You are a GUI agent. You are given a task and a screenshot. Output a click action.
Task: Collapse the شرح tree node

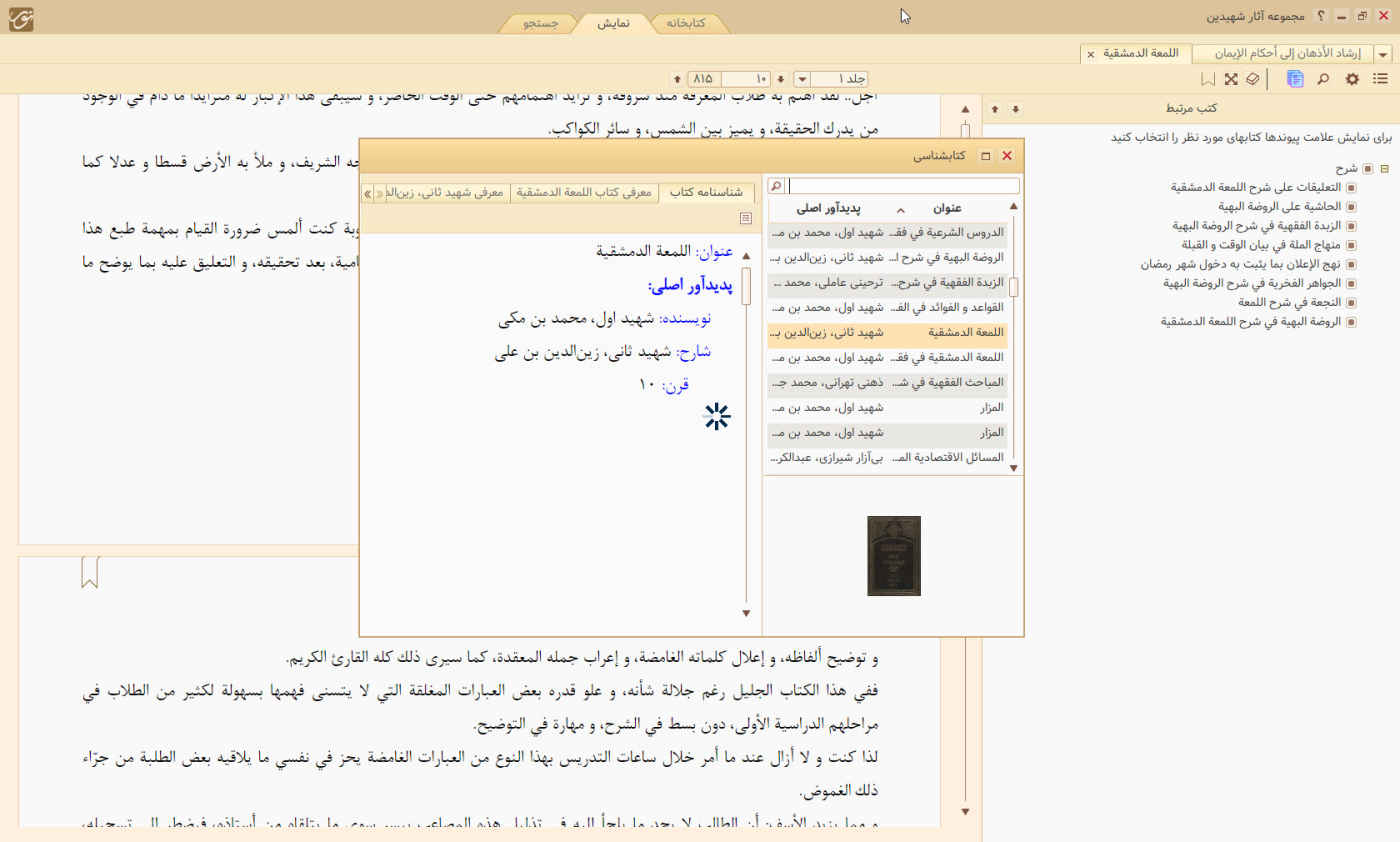pyautogui.click(x=1385, y=168)
